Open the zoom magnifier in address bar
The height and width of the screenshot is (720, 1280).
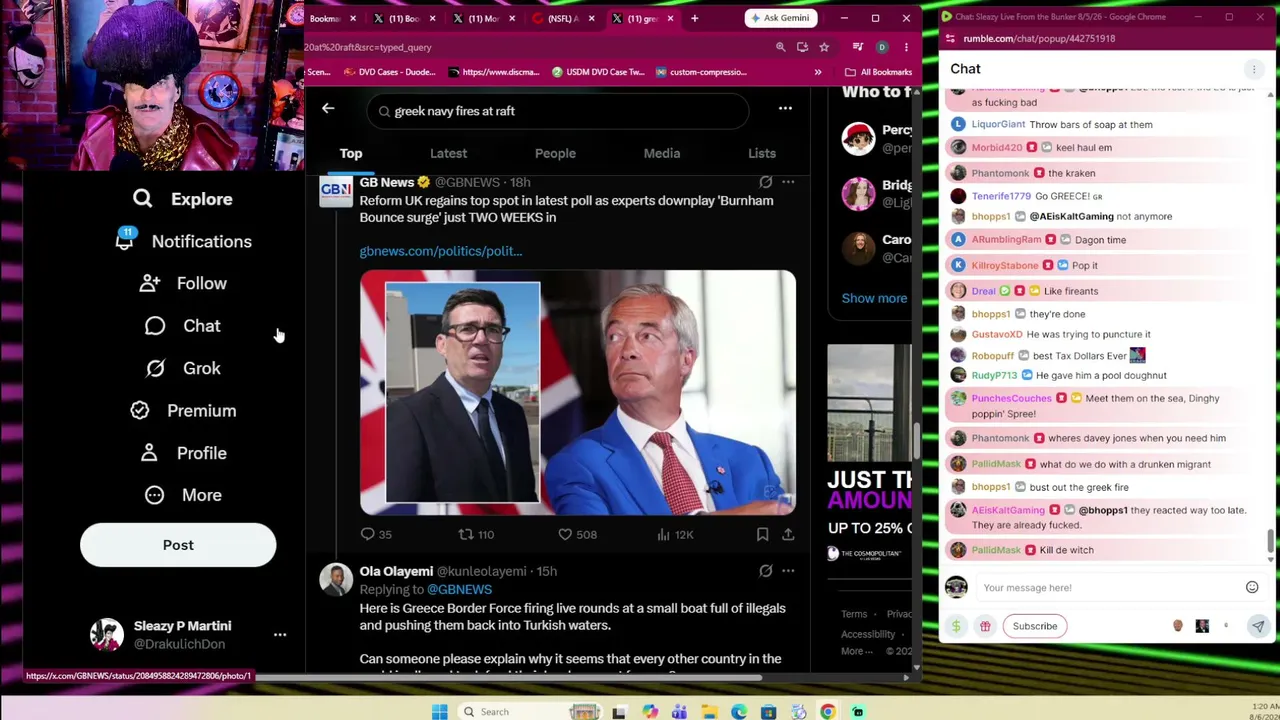pyautogui.click(x=780, y=47)
